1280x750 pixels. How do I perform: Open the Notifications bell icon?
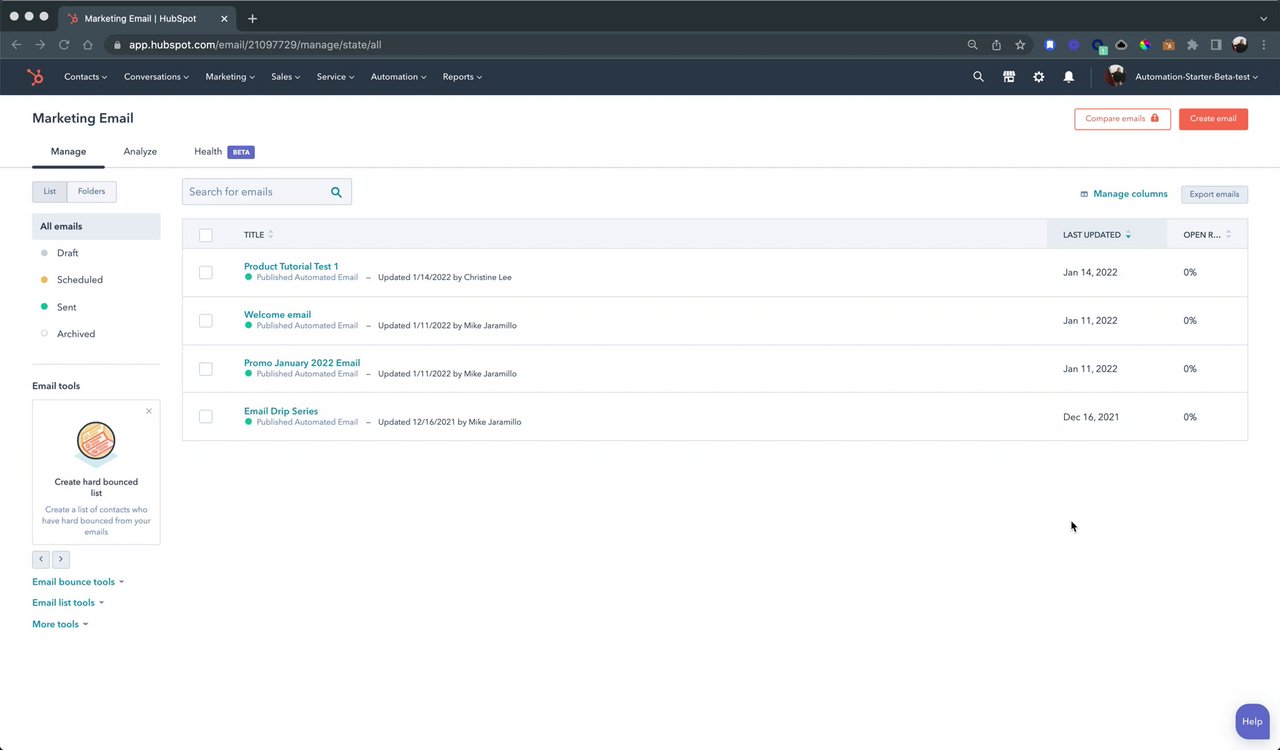(1069, 77)
